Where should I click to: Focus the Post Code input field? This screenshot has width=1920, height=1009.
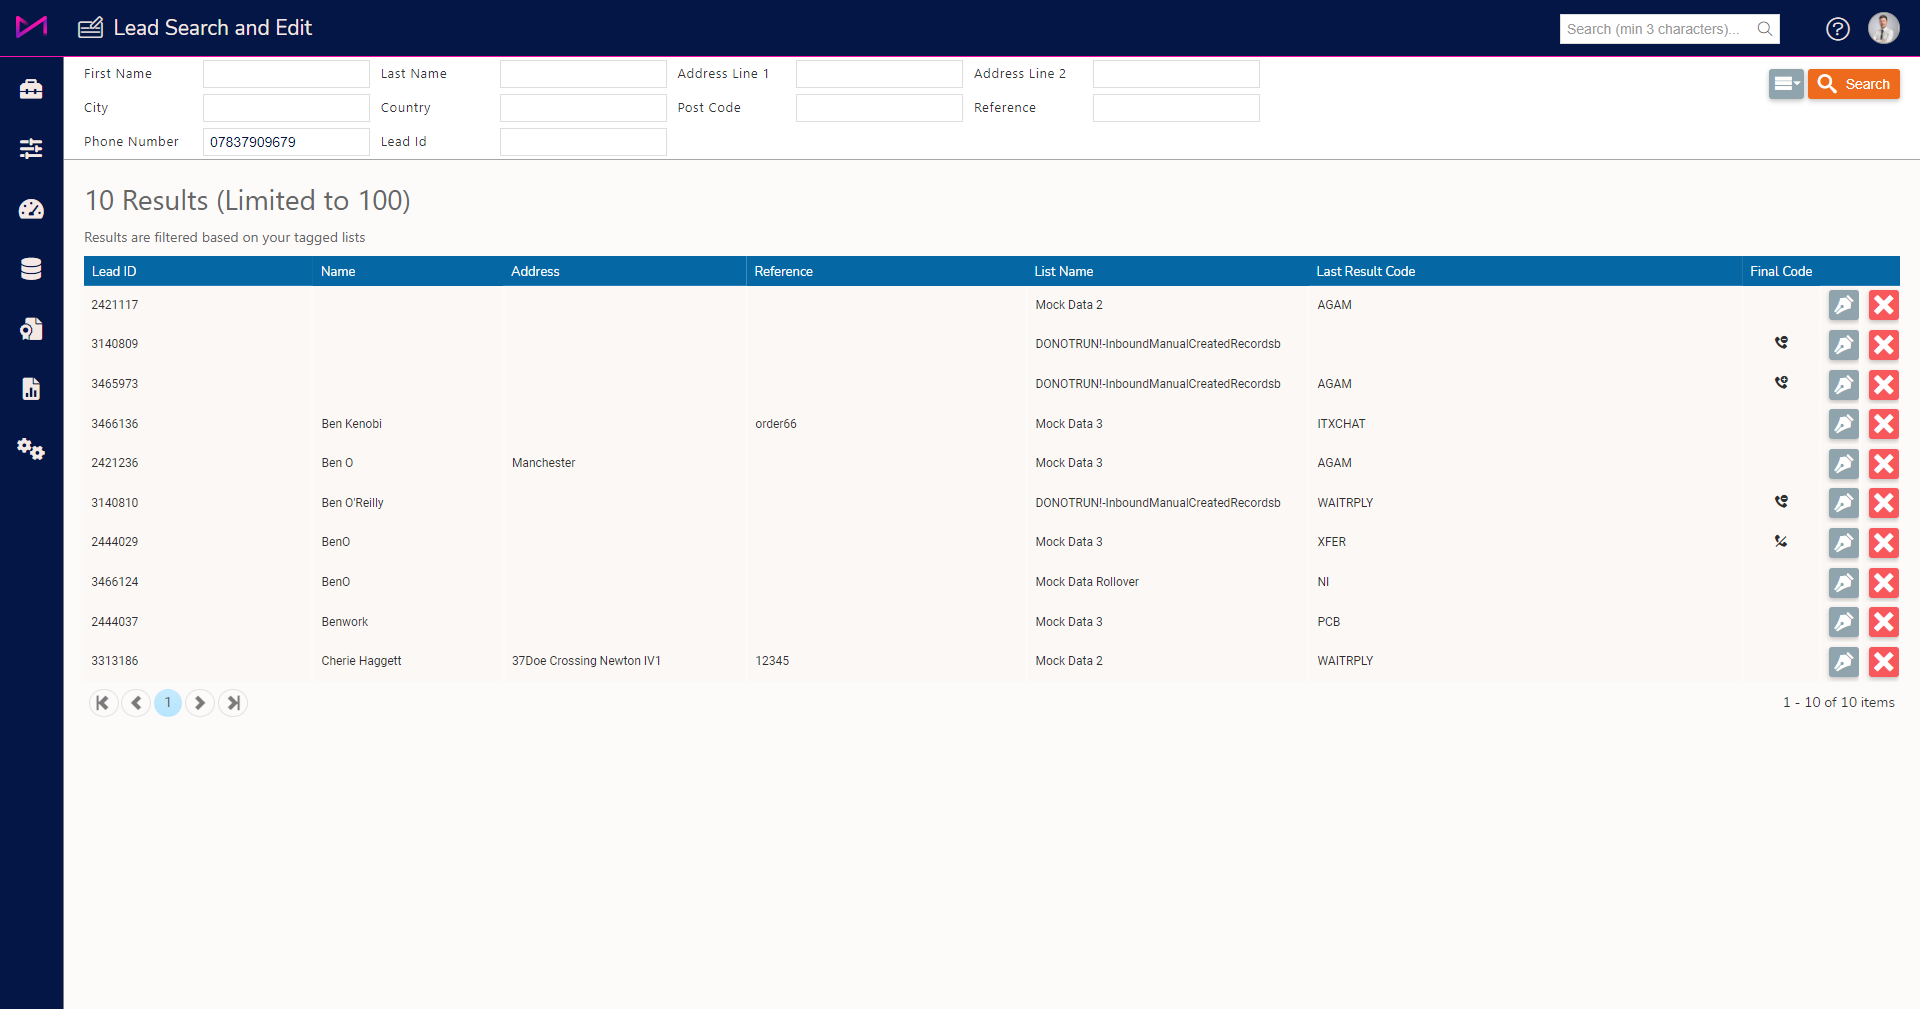point(879,108)
